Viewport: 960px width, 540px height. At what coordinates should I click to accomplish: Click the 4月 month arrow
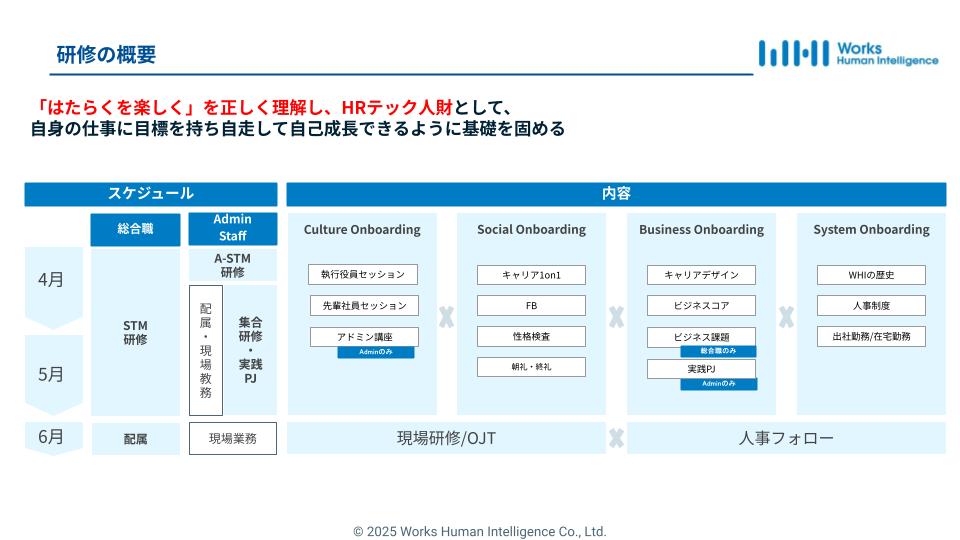pyautogui.click(x=53, y=287)
